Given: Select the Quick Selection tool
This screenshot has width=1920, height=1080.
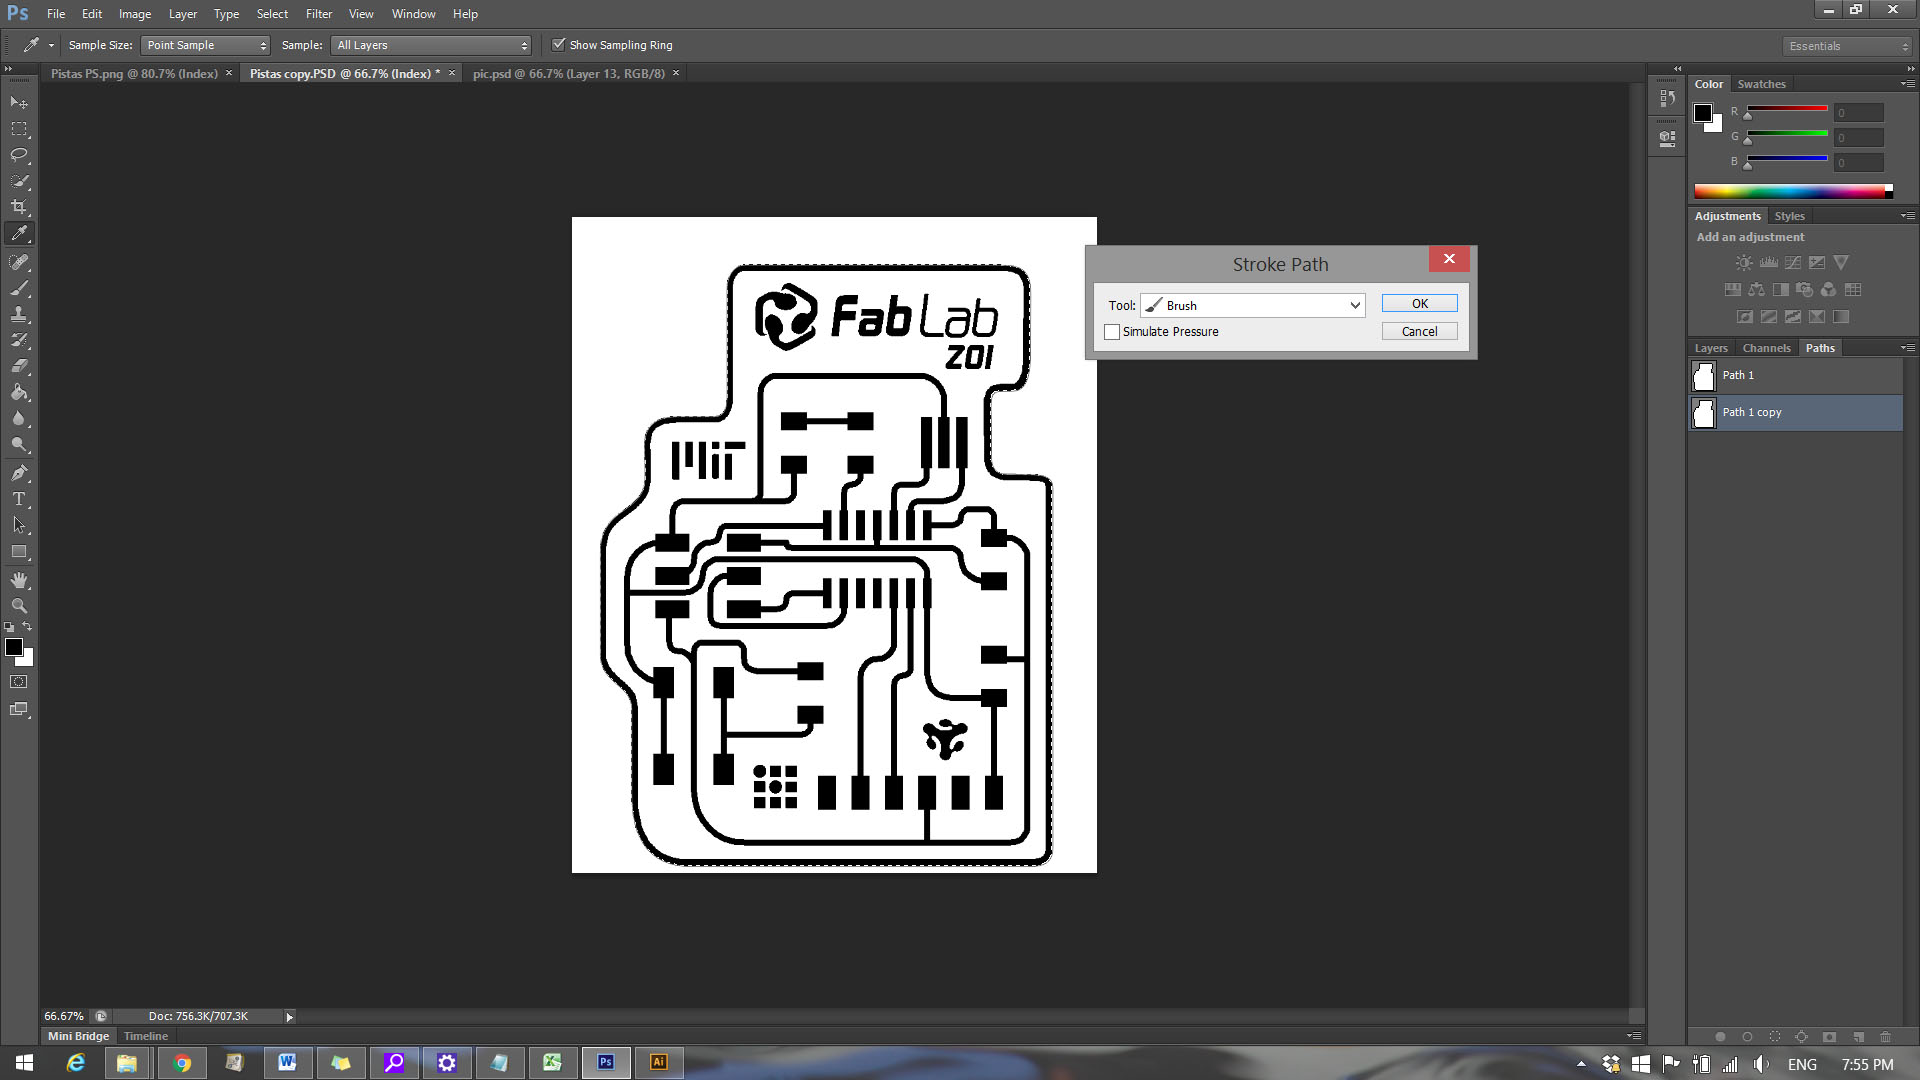Looking at the screenshot, I should coord(19,181).
